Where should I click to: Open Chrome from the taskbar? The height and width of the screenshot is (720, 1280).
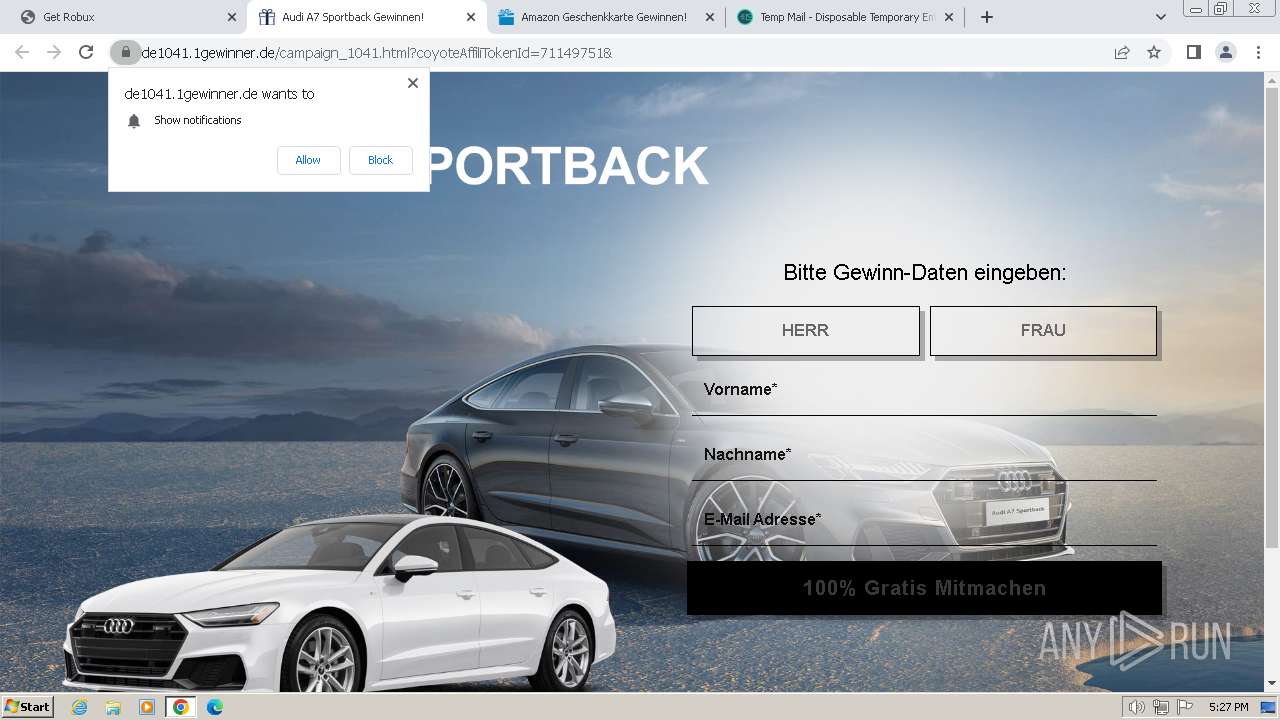[181, 707]
